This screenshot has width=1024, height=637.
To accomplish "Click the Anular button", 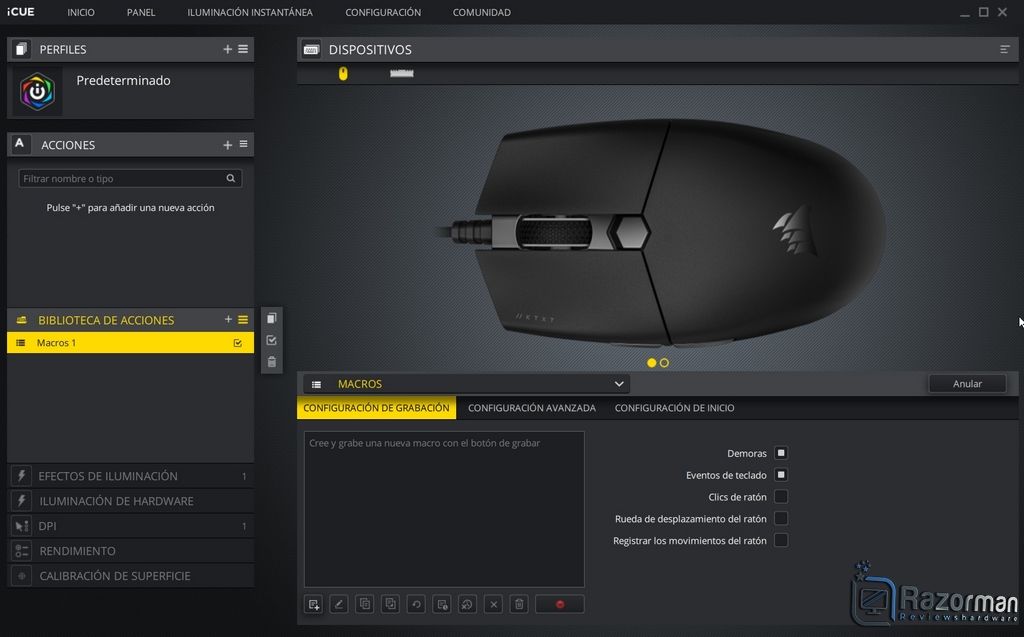I will tap(967, 384).
